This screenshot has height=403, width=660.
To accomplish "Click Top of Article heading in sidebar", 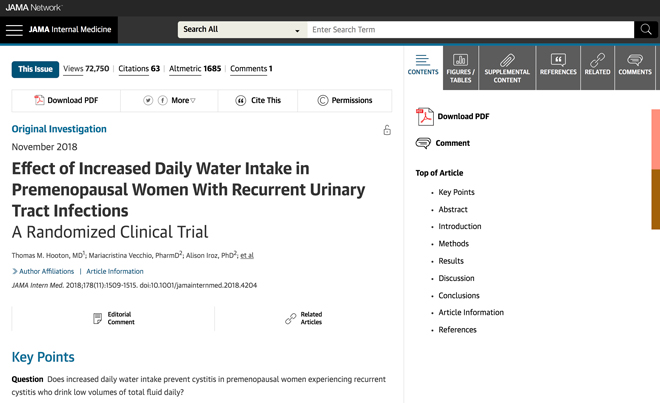I will 439,173.
